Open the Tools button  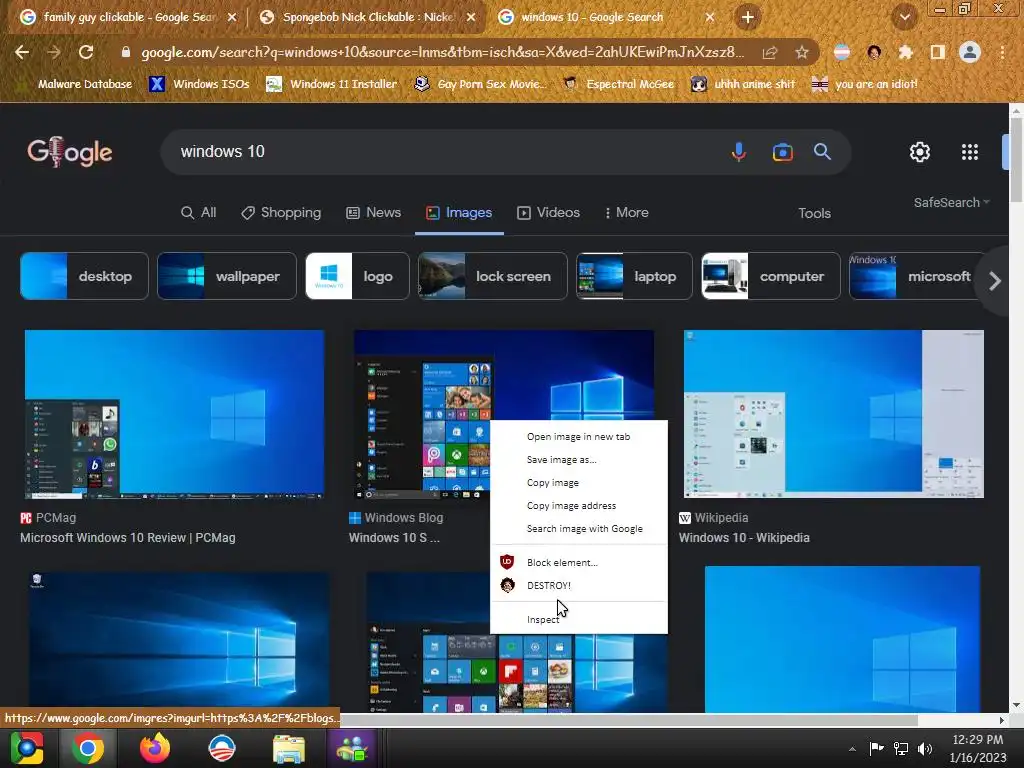814,213
